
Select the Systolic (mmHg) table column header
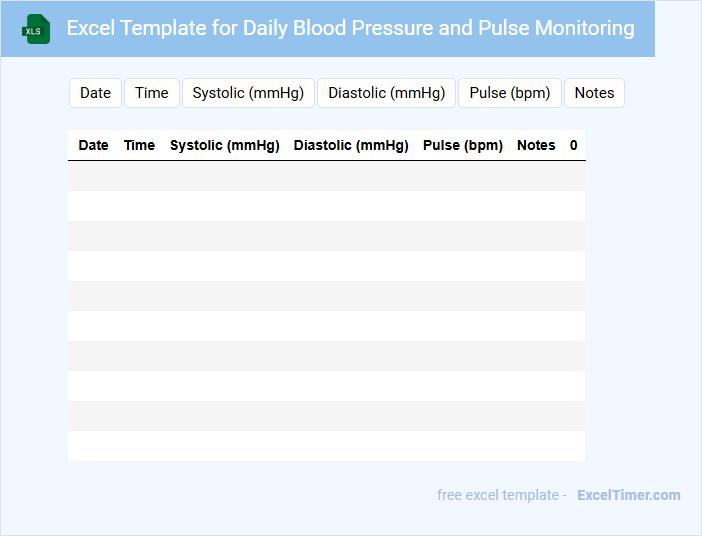tap(225, 145)
